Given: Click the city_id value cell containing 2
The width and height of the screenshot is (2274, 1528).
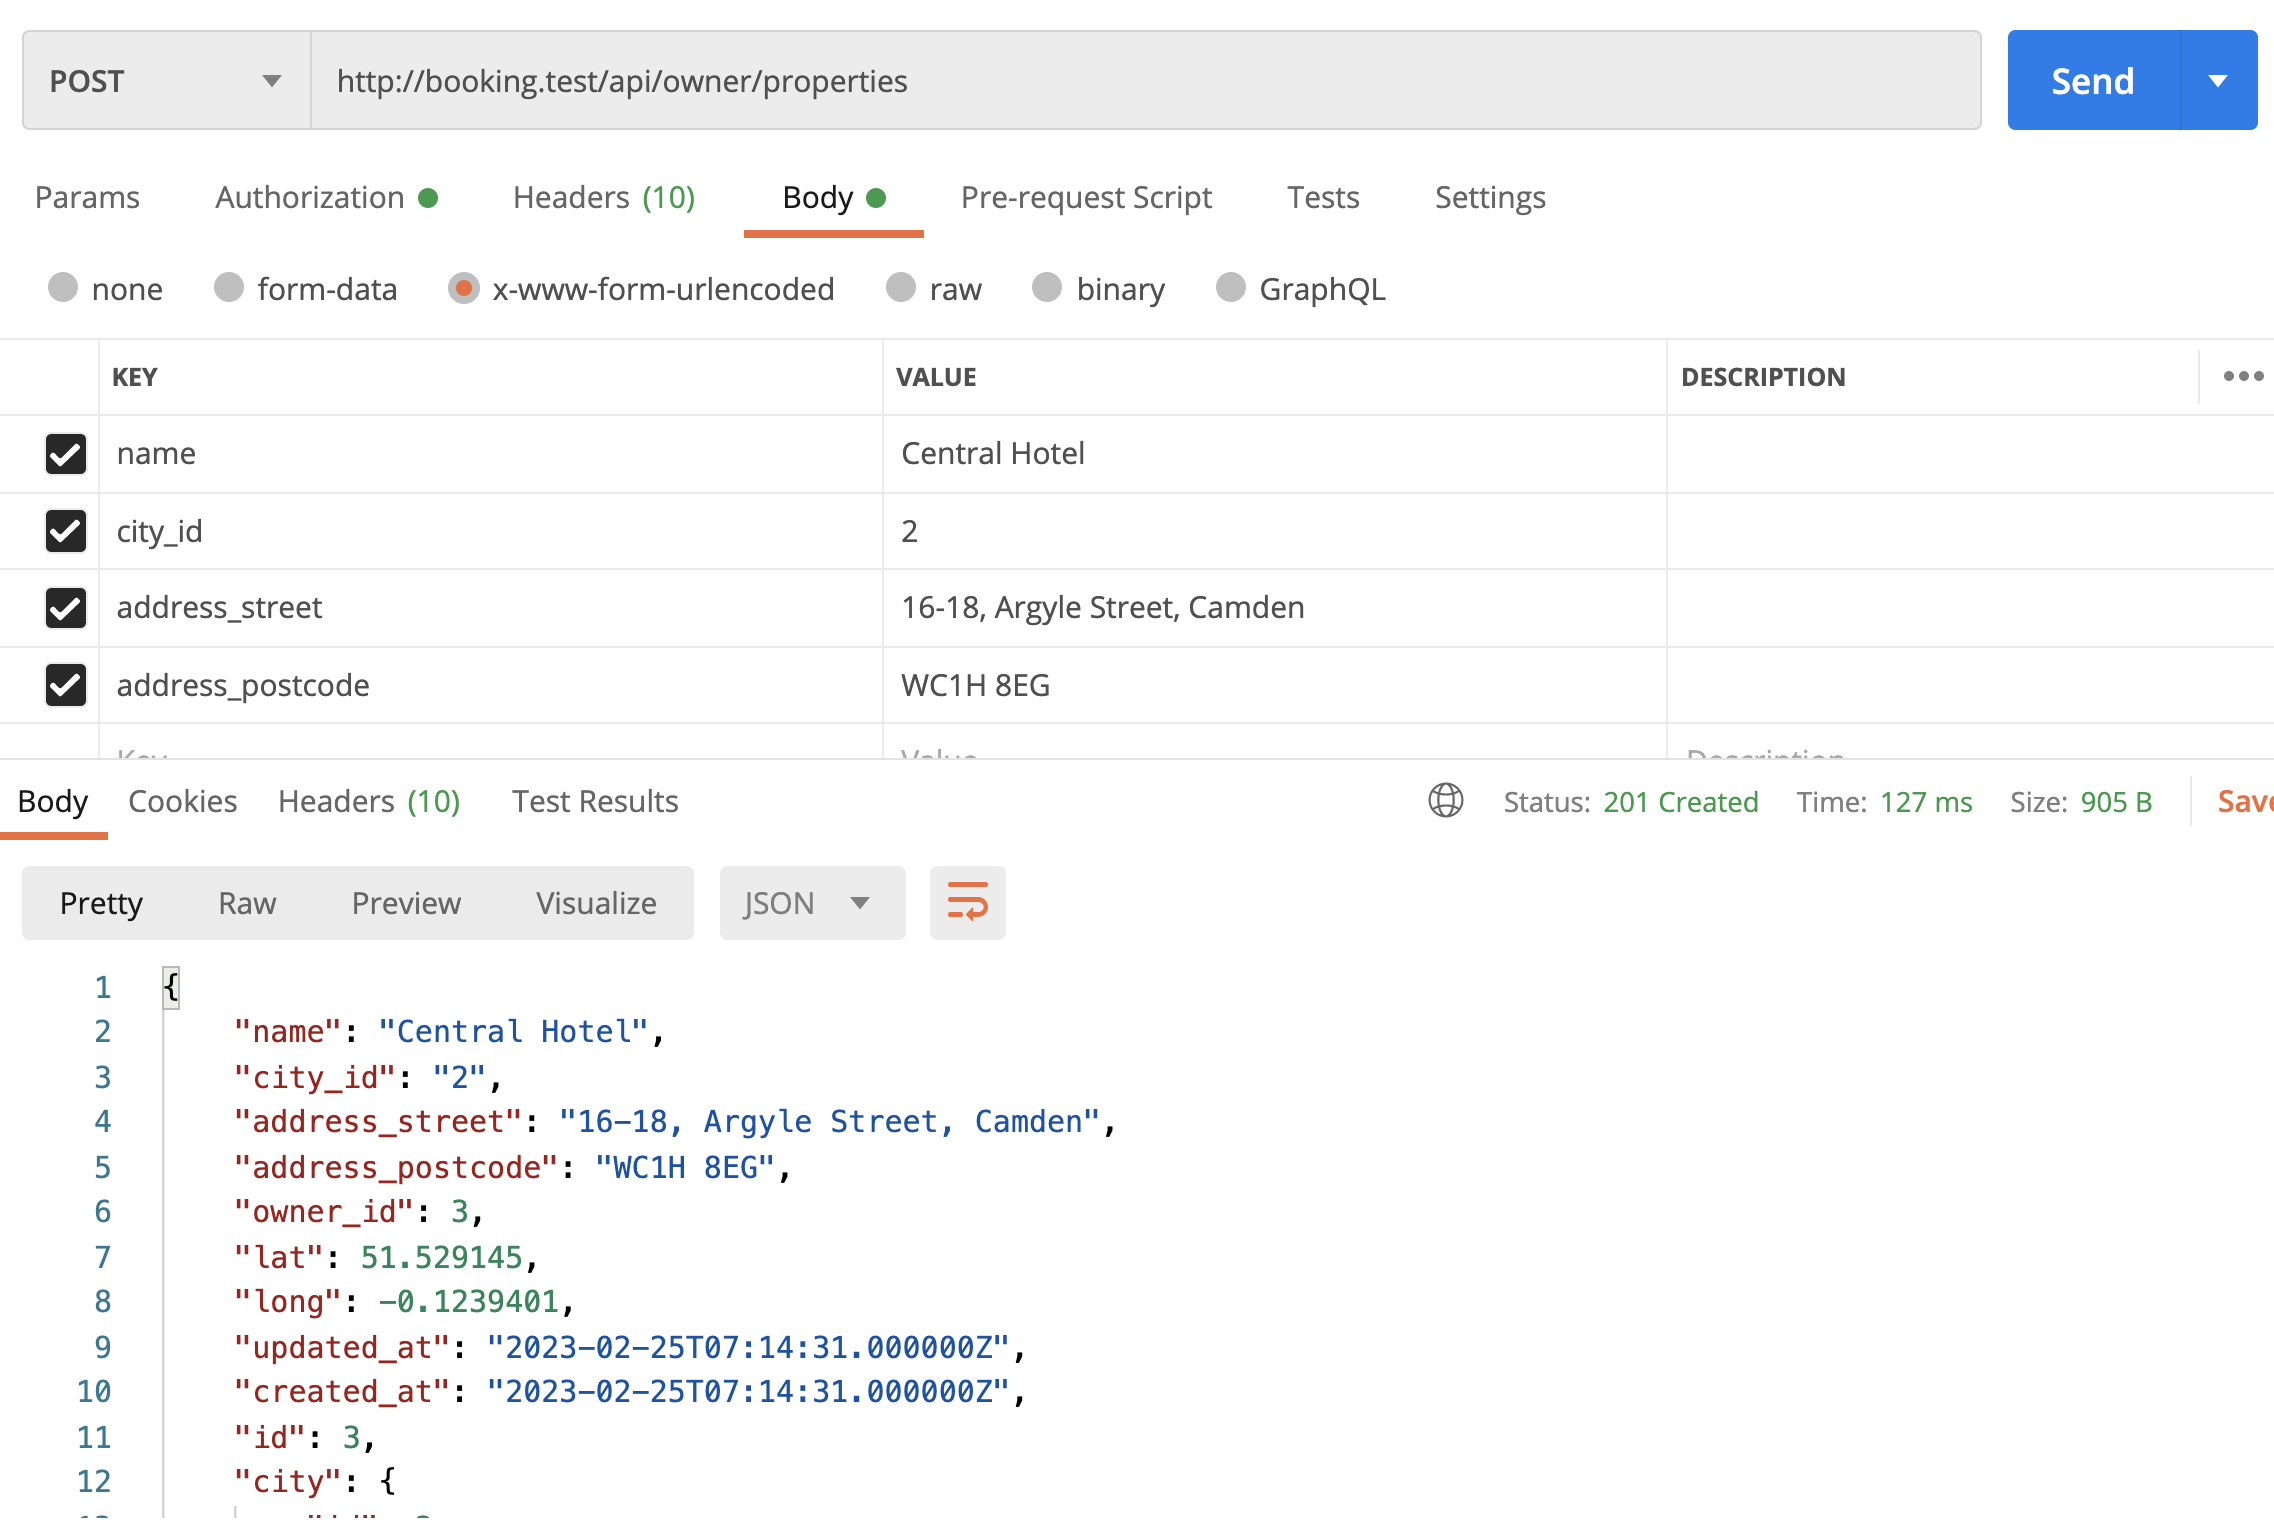Looking at the screenshot, I should [x=1275, y=531].
